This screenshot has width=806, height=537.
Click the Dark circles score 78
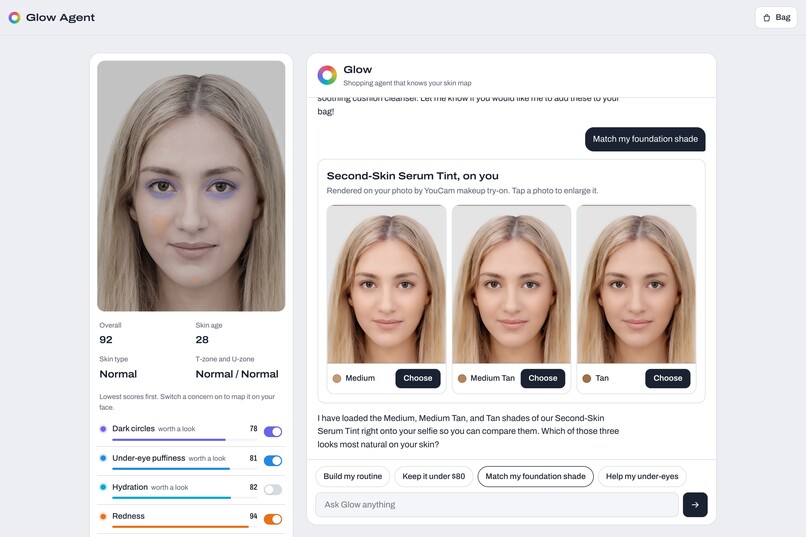(253, 429)
